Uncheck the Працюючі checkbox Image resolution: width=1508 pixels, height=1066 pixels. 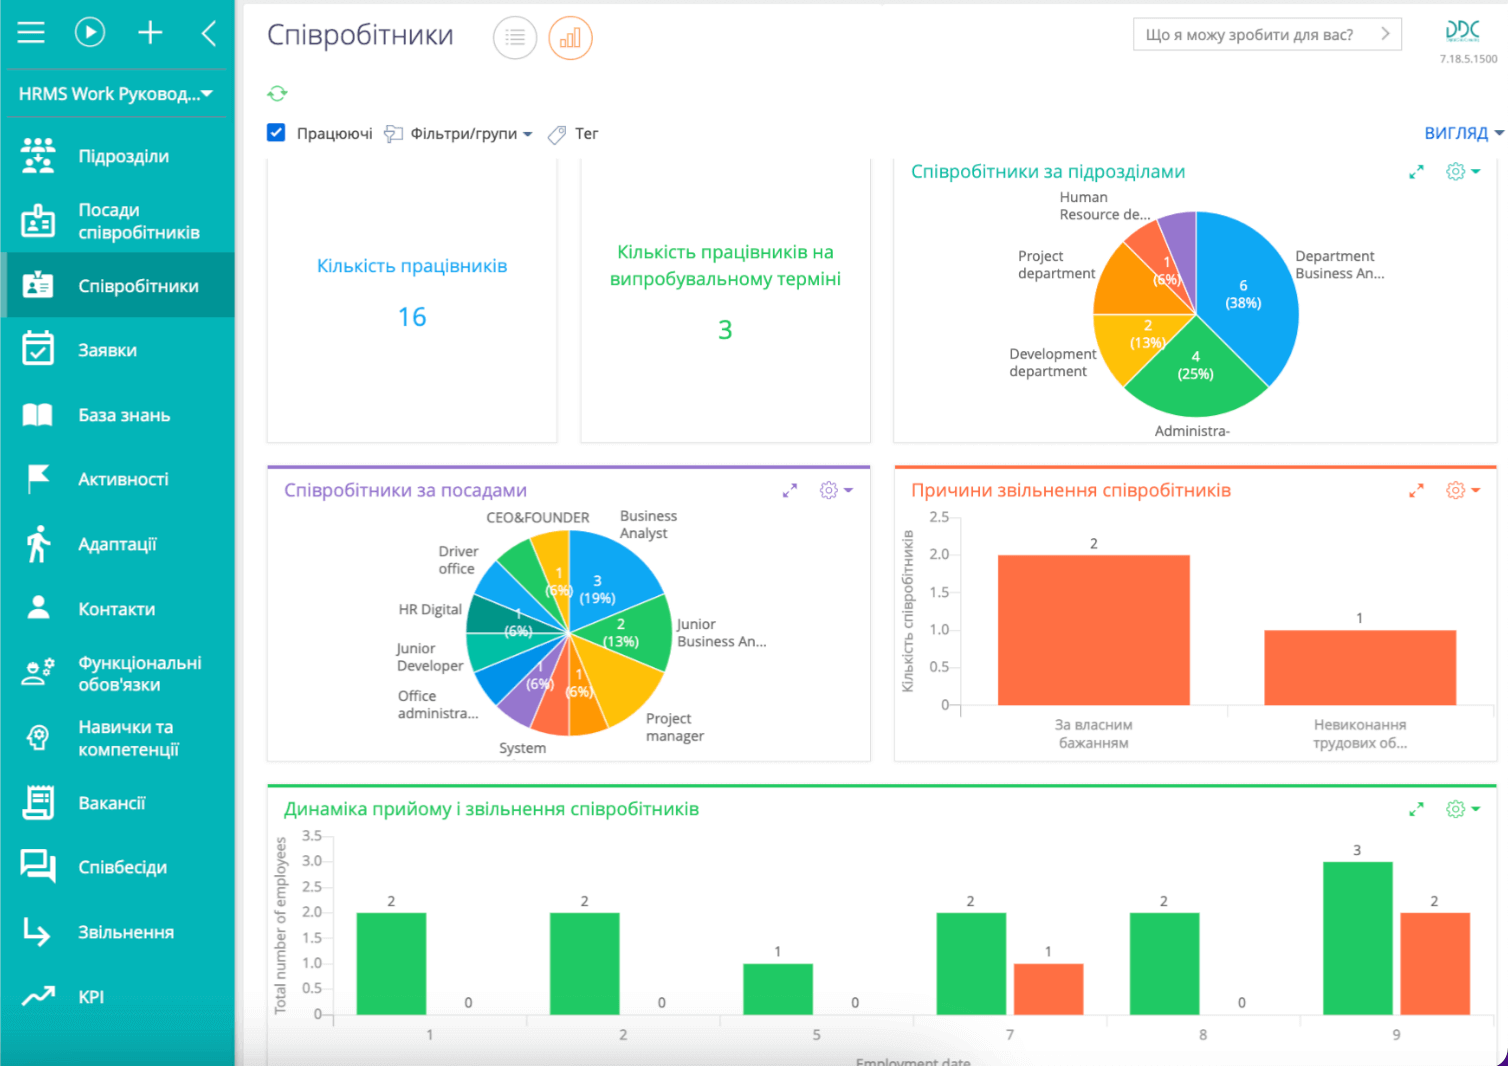click(x=276, y=132)
